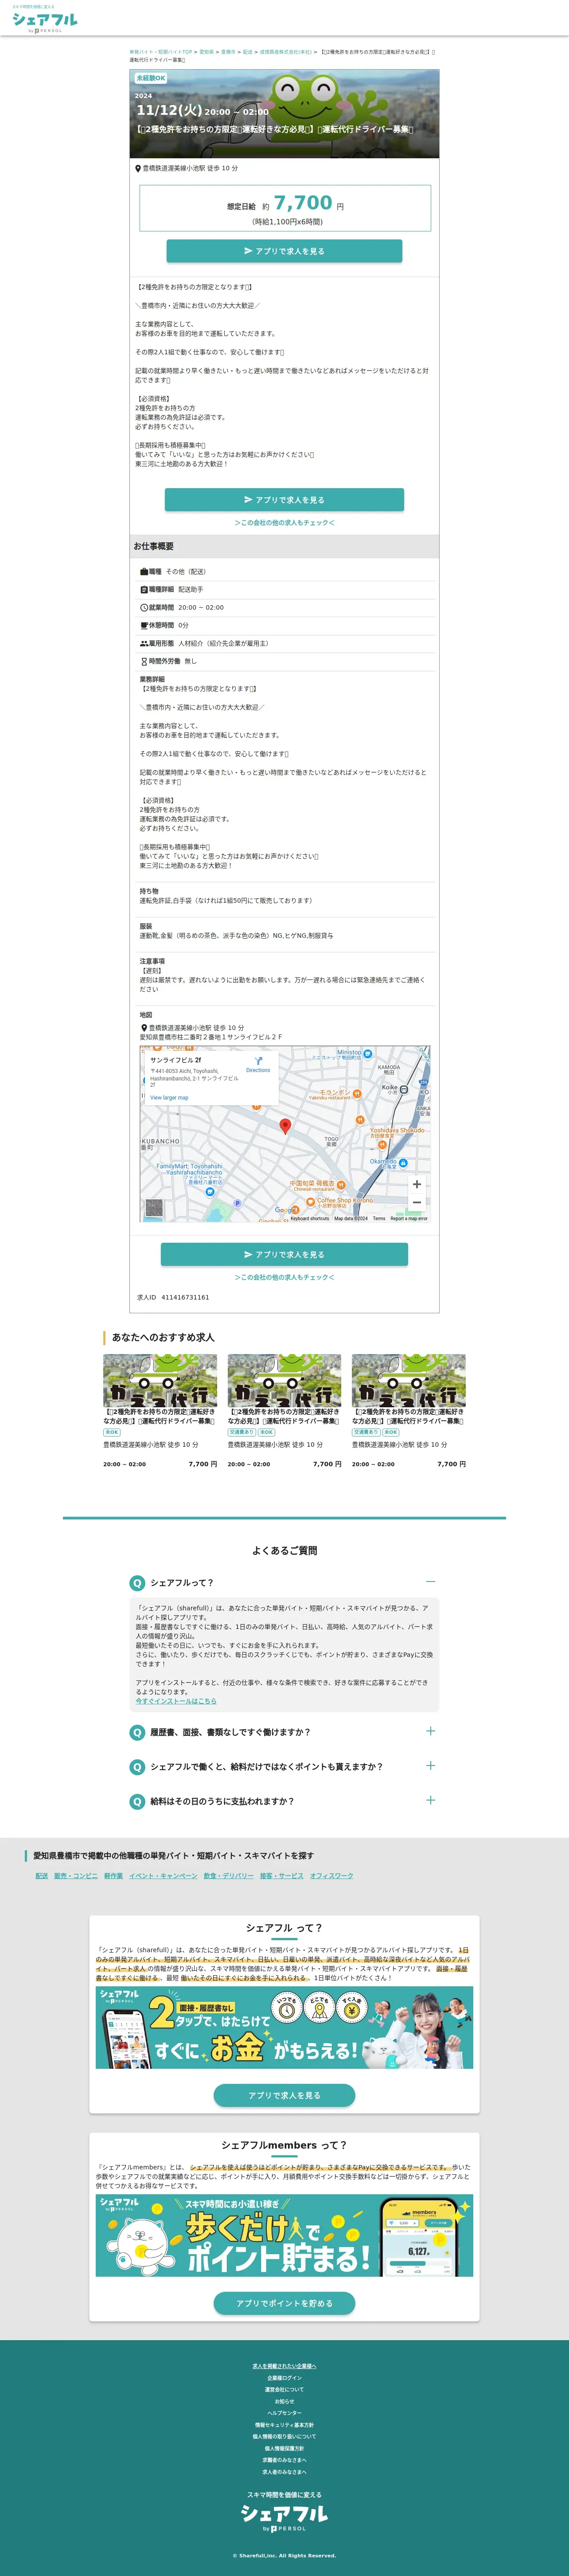The height and width of the screenshot is (2576, 569).
Task: Open third recommended job card thumbnail
Action: click(409, 1381)
